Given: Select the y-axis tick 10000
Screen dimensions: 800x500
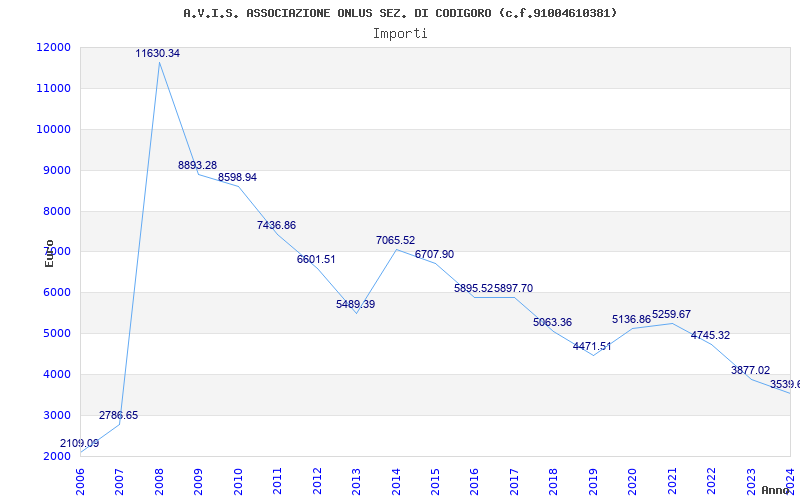Looking at the screenshot, I should [53, 129].
